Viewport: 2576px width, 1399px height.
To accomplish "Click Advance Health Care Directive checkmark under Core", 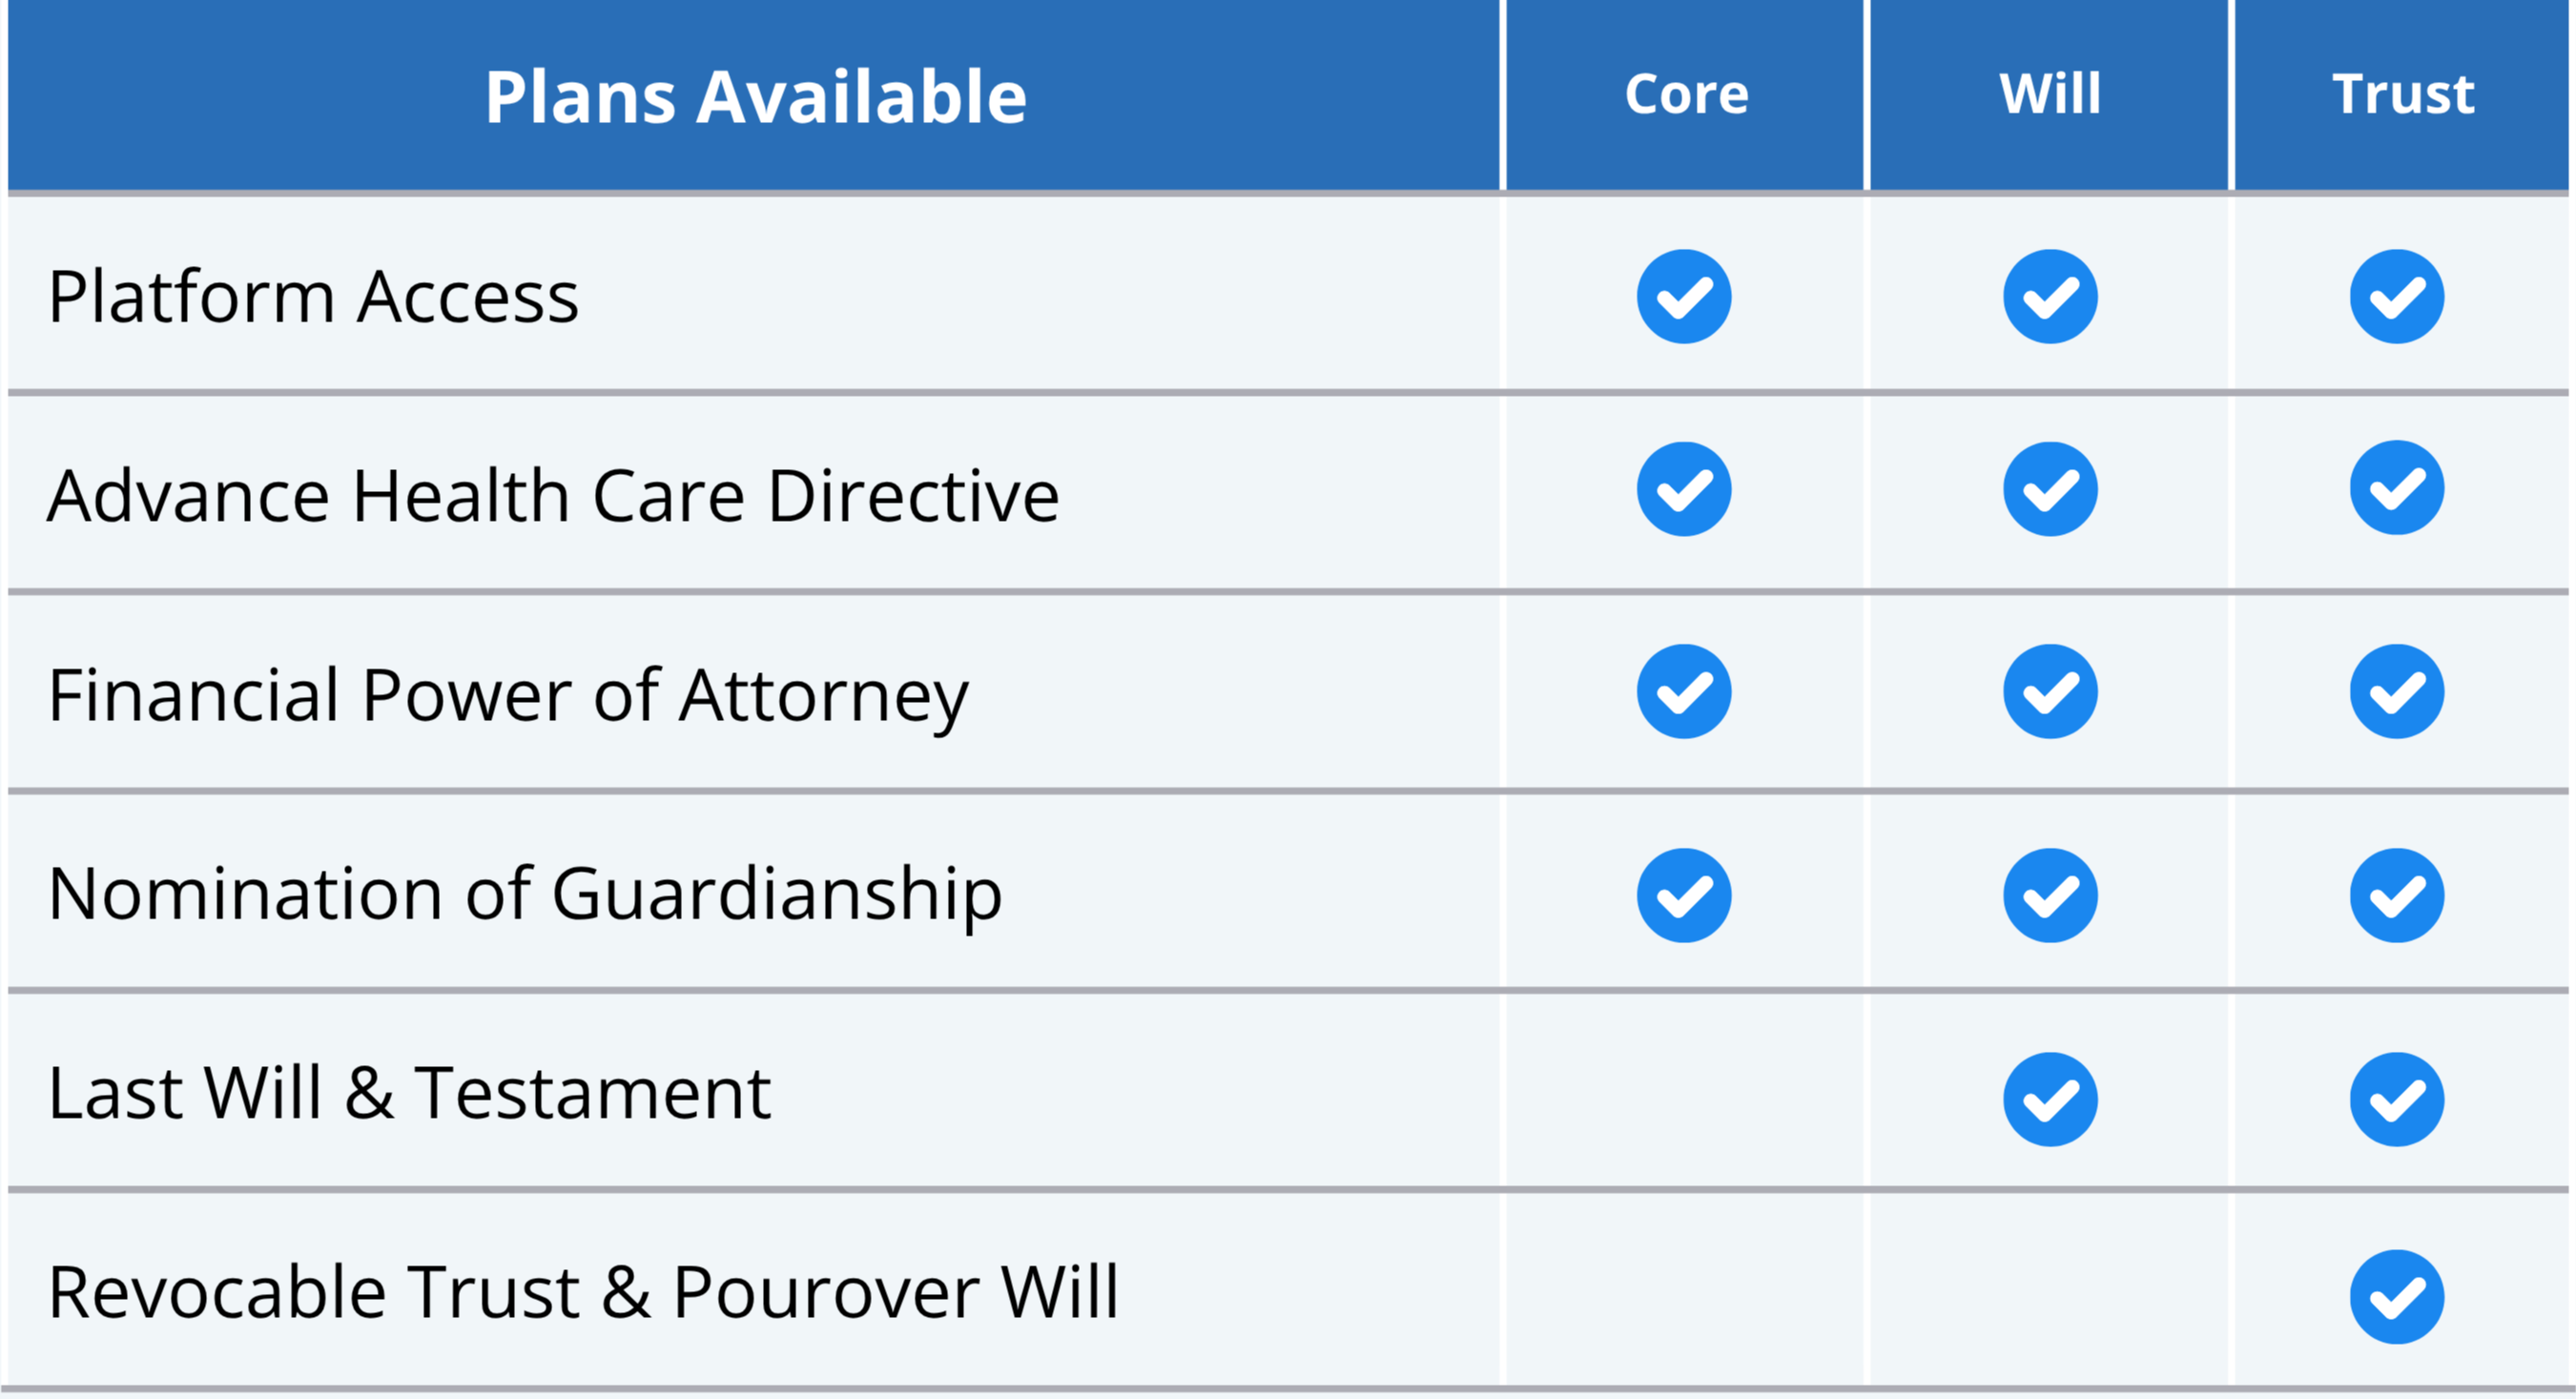I will pyautogui.click(x=1684, y=489).
